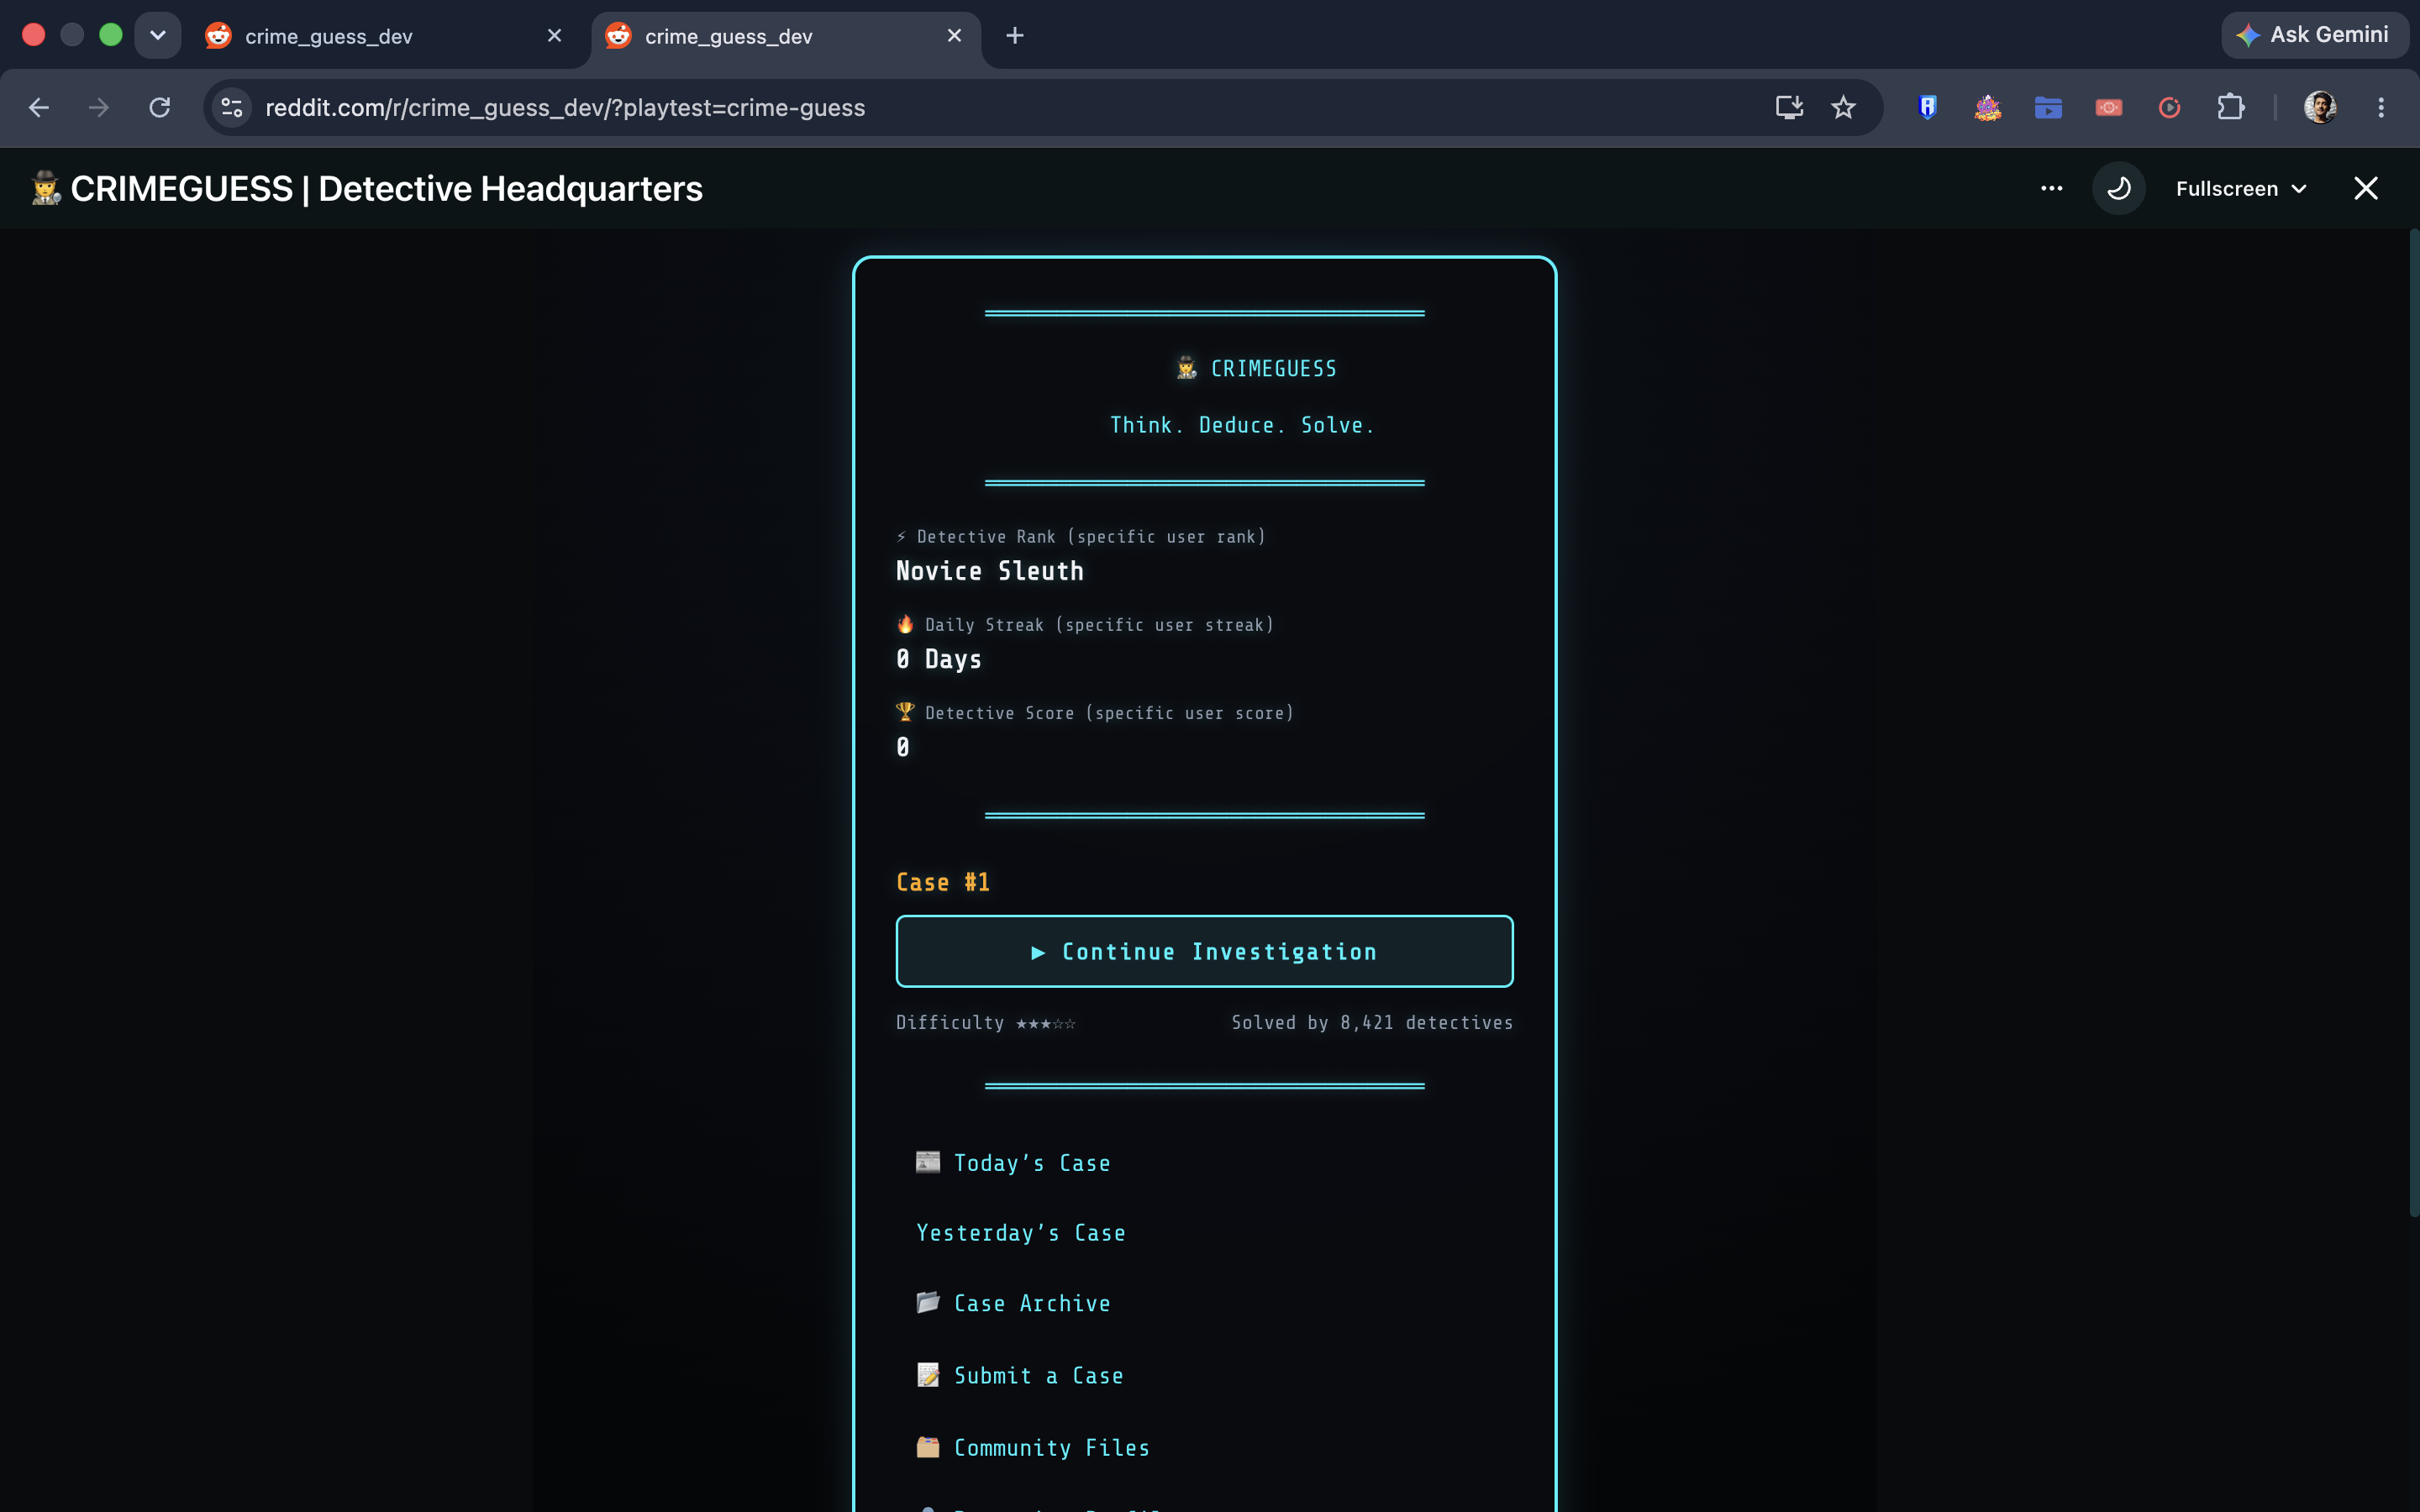Open the red circular recorder extension

point(2169,107)
